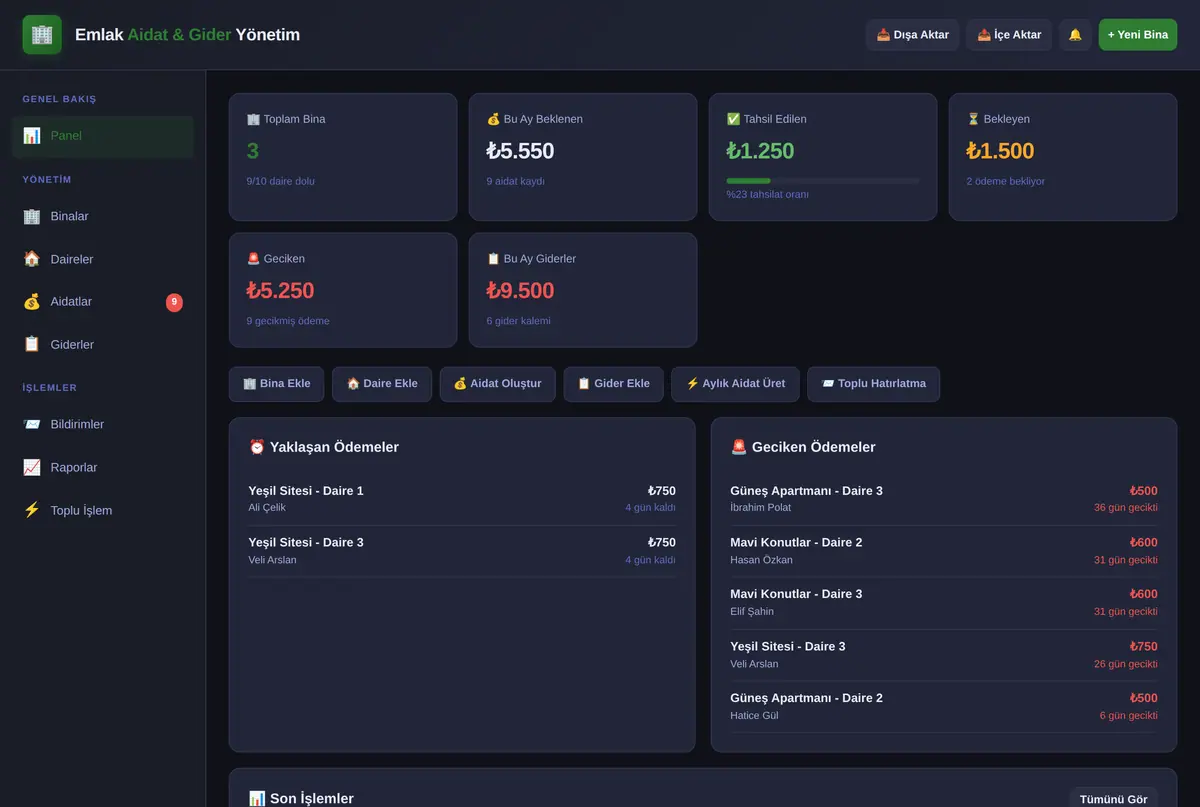
Task: Click the Tahsil Edilen progress bar
Action: (x=823, y=181)
